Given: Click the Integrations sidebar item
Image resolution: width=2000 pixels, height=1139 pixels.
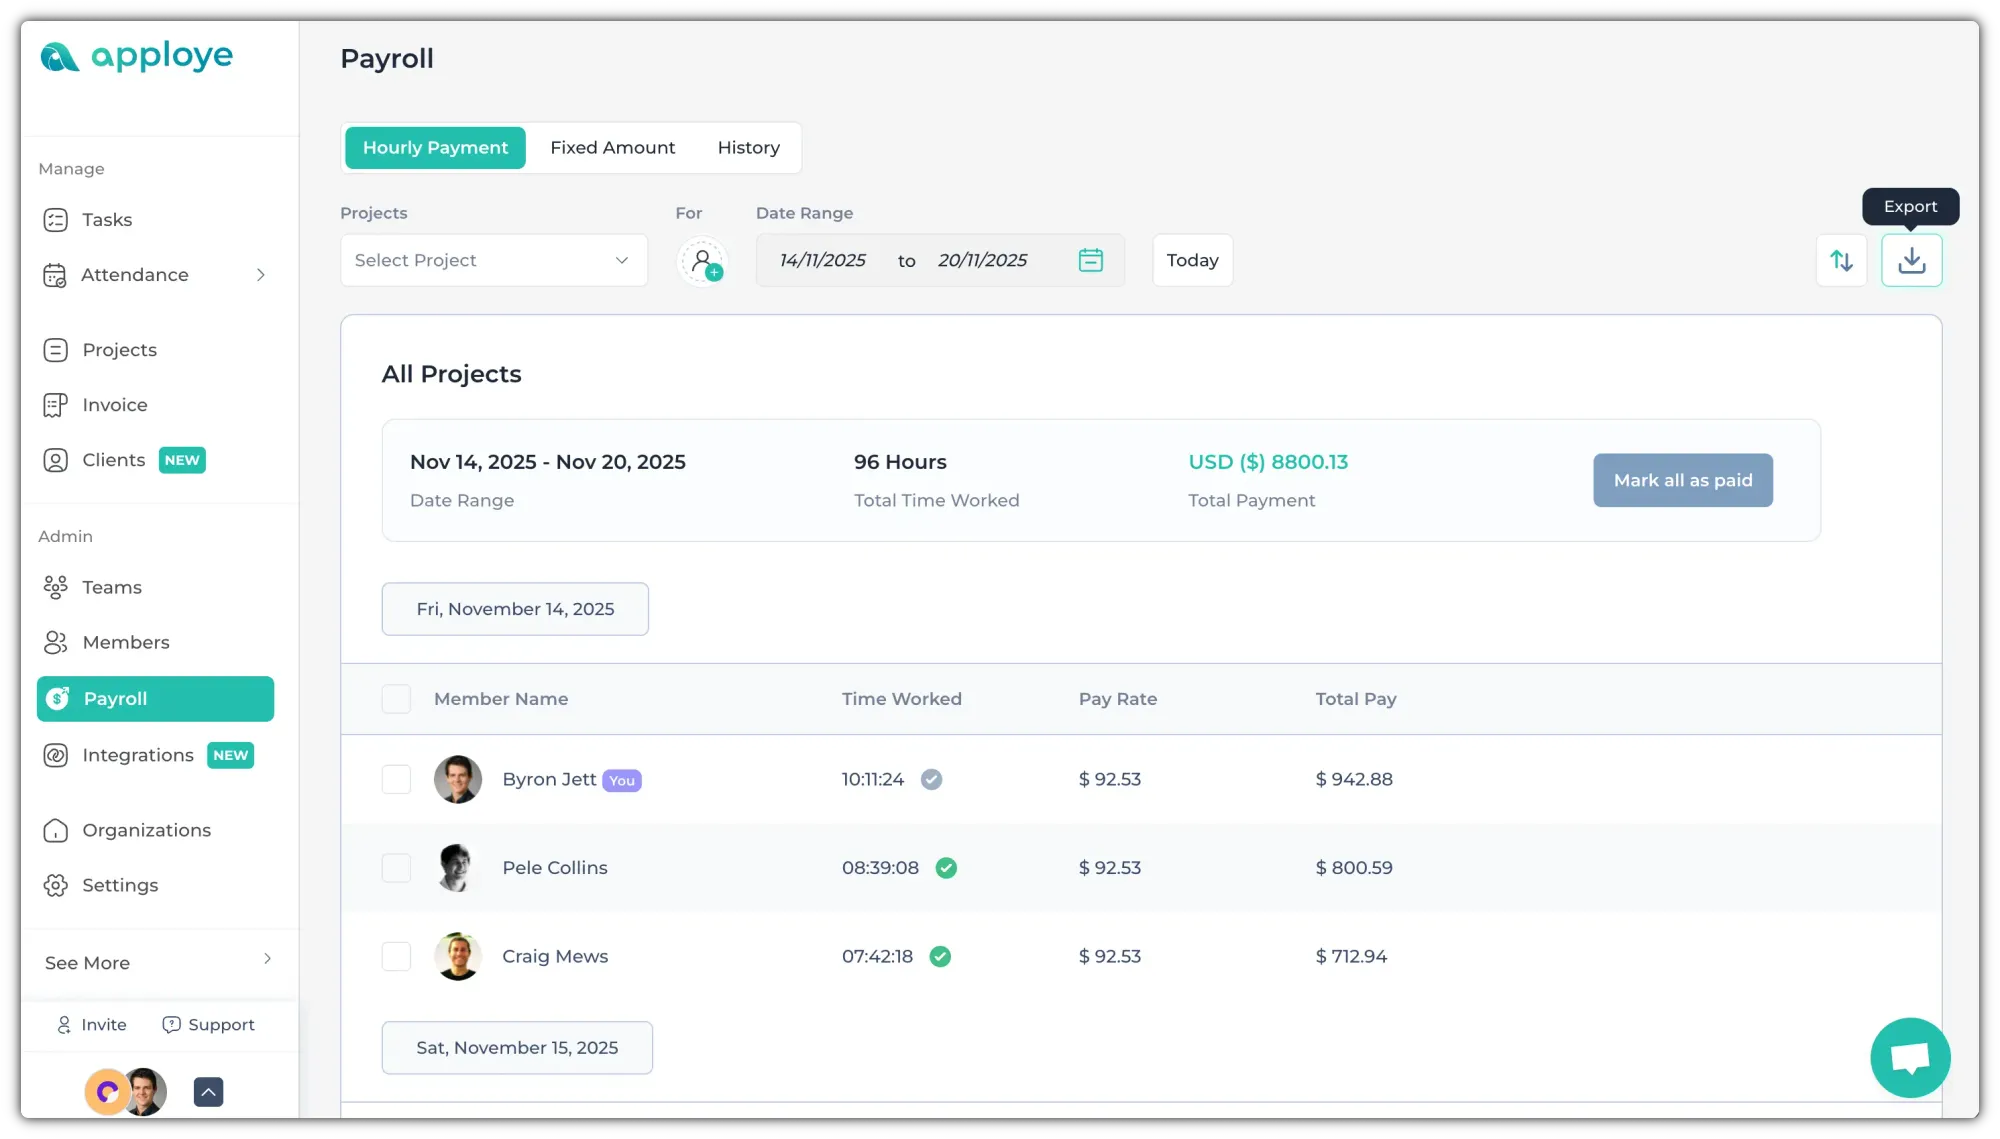Looking at the screenshot, I should (138, 755).
